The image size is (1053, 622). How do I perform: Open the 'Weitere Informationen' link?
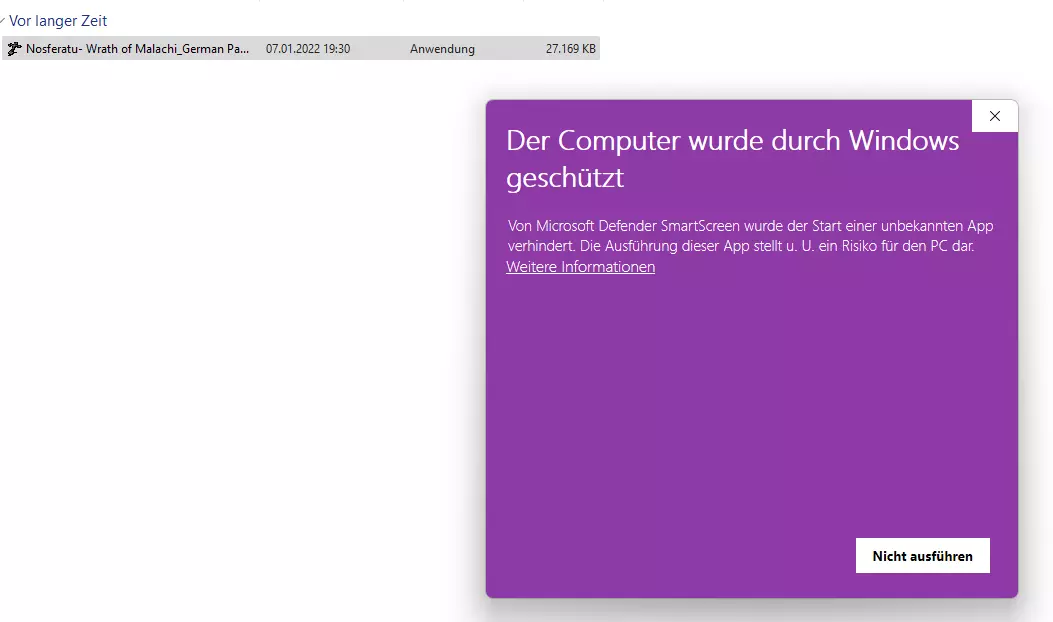pos(580,267)
